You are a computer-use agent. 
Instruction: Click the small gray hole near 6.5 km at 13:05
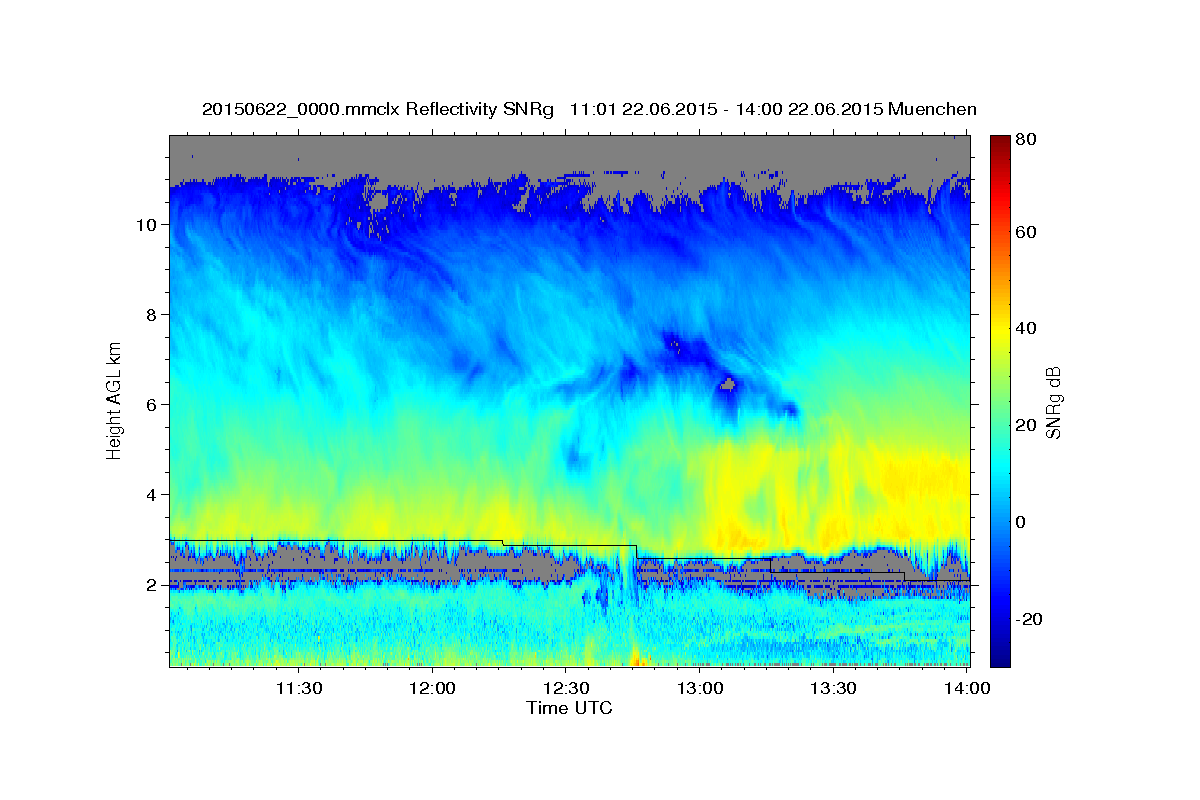point(728,383)
